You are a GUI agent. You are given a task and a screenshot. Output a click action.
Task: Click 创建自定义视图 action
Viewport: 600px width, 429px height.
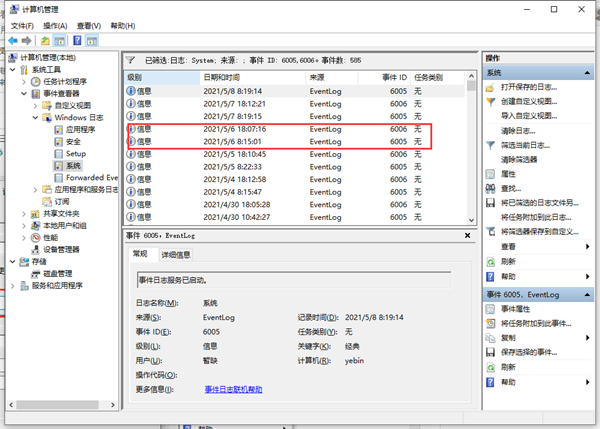click(x=529, y=102)
